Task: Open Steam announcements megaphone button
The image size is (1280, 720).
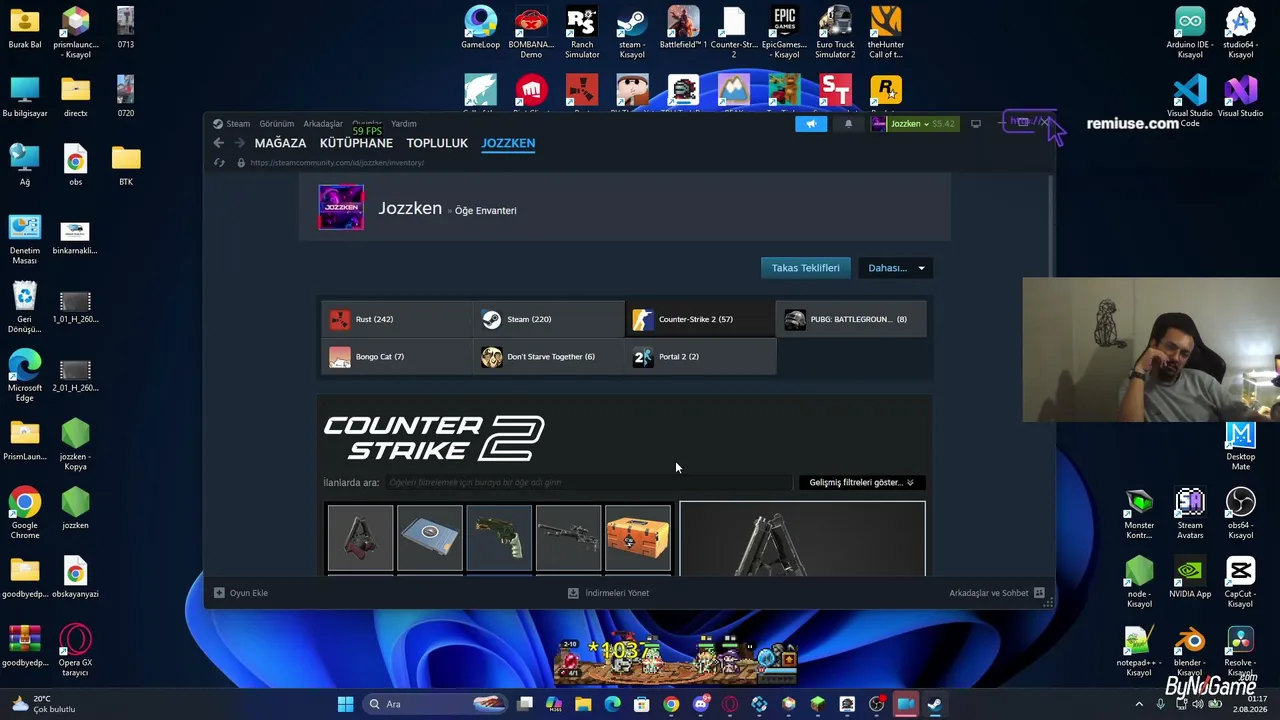Action: pyautogui.click(x=811, y=124)
